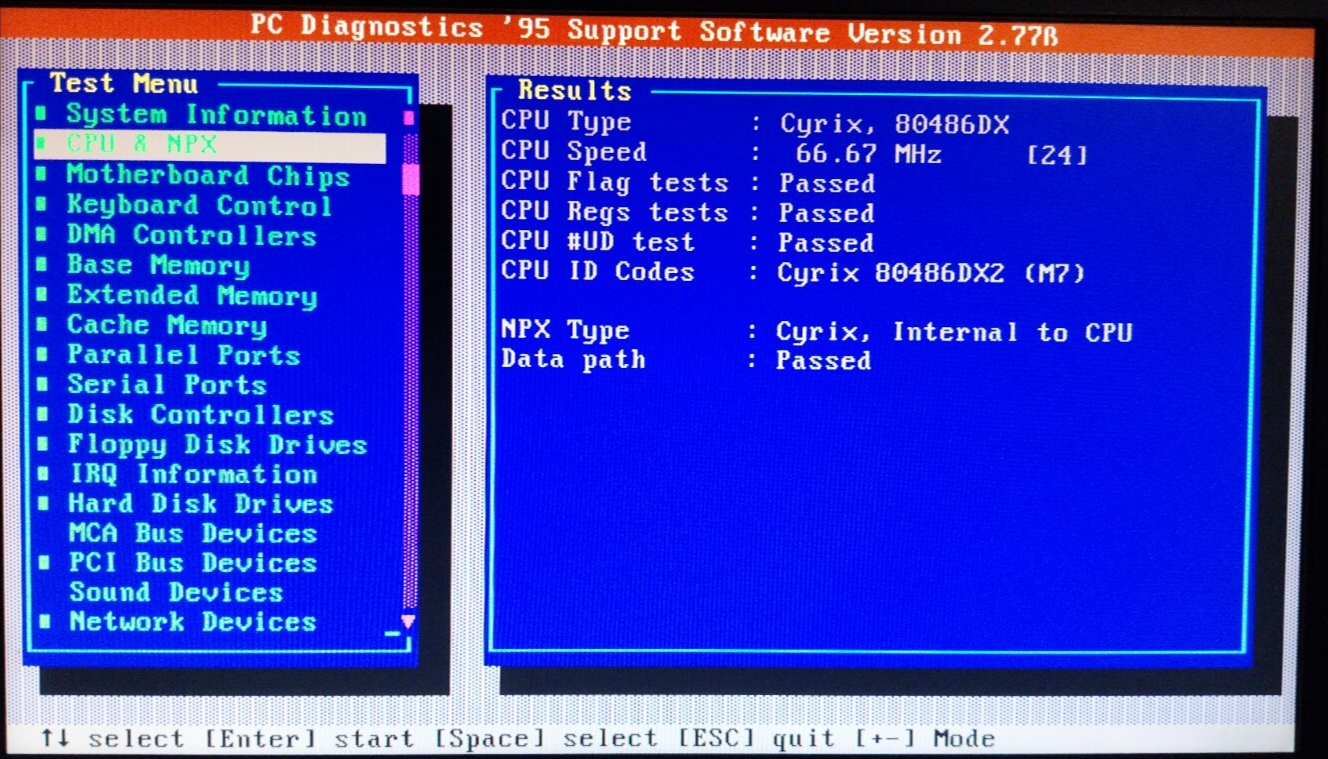This screenshot has width=1328, height=759.
Task: Click the CPU Speed value '66.67 MHz'
Action: pos(868,155)
